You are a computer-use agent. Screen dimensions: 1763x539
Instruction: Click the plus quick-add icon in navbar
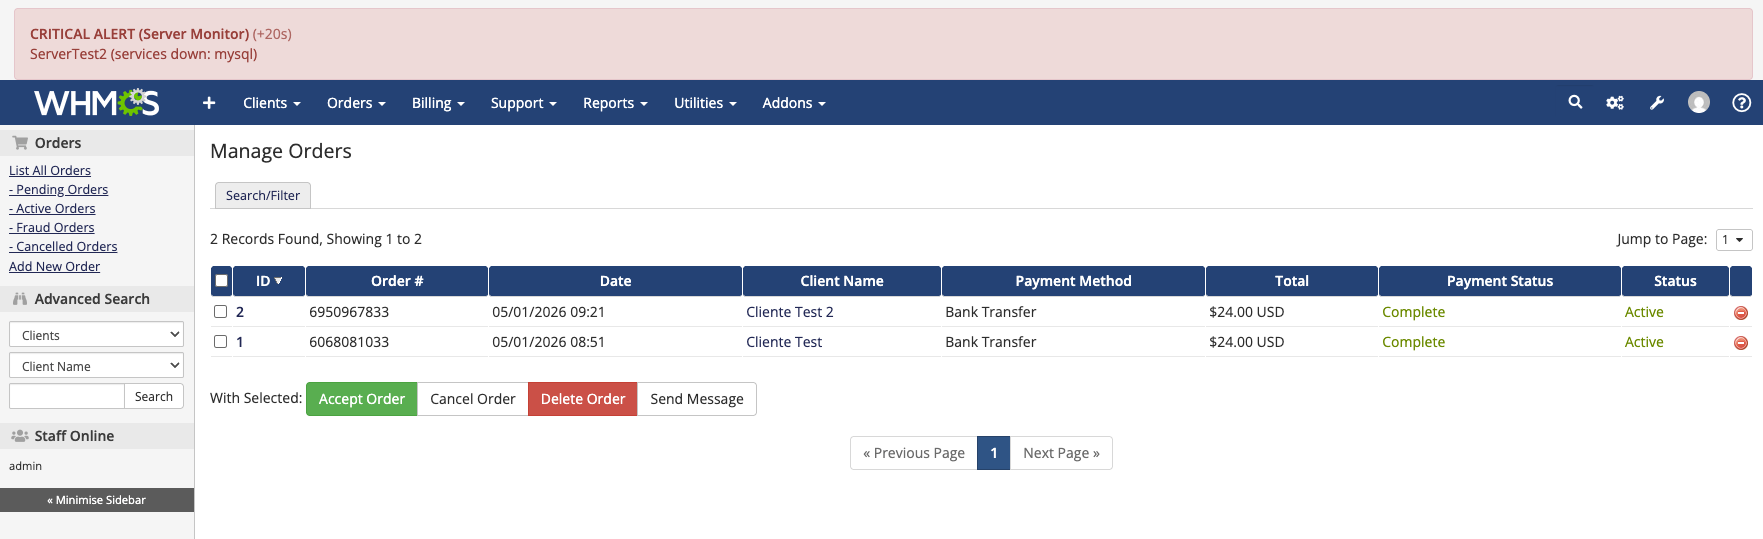(209, 103)
